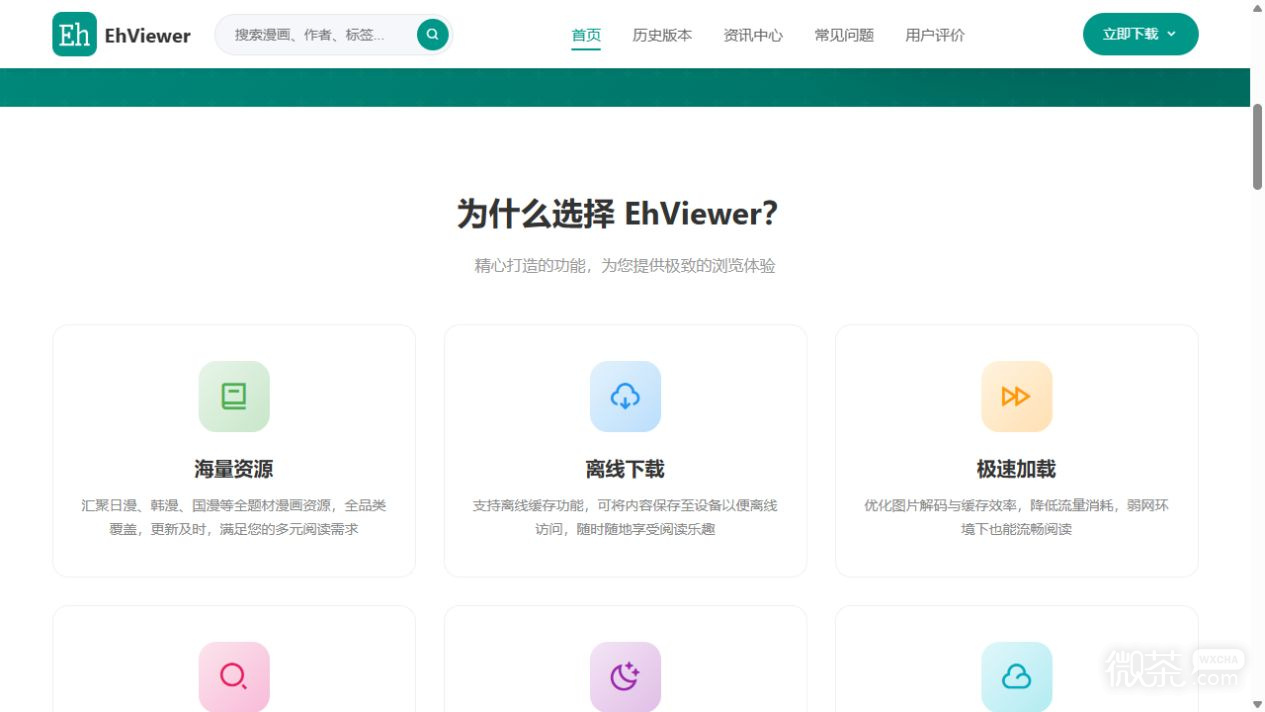Click the EhViewer logo icon
The image size is (1265, 712).
tap(75, 34)
